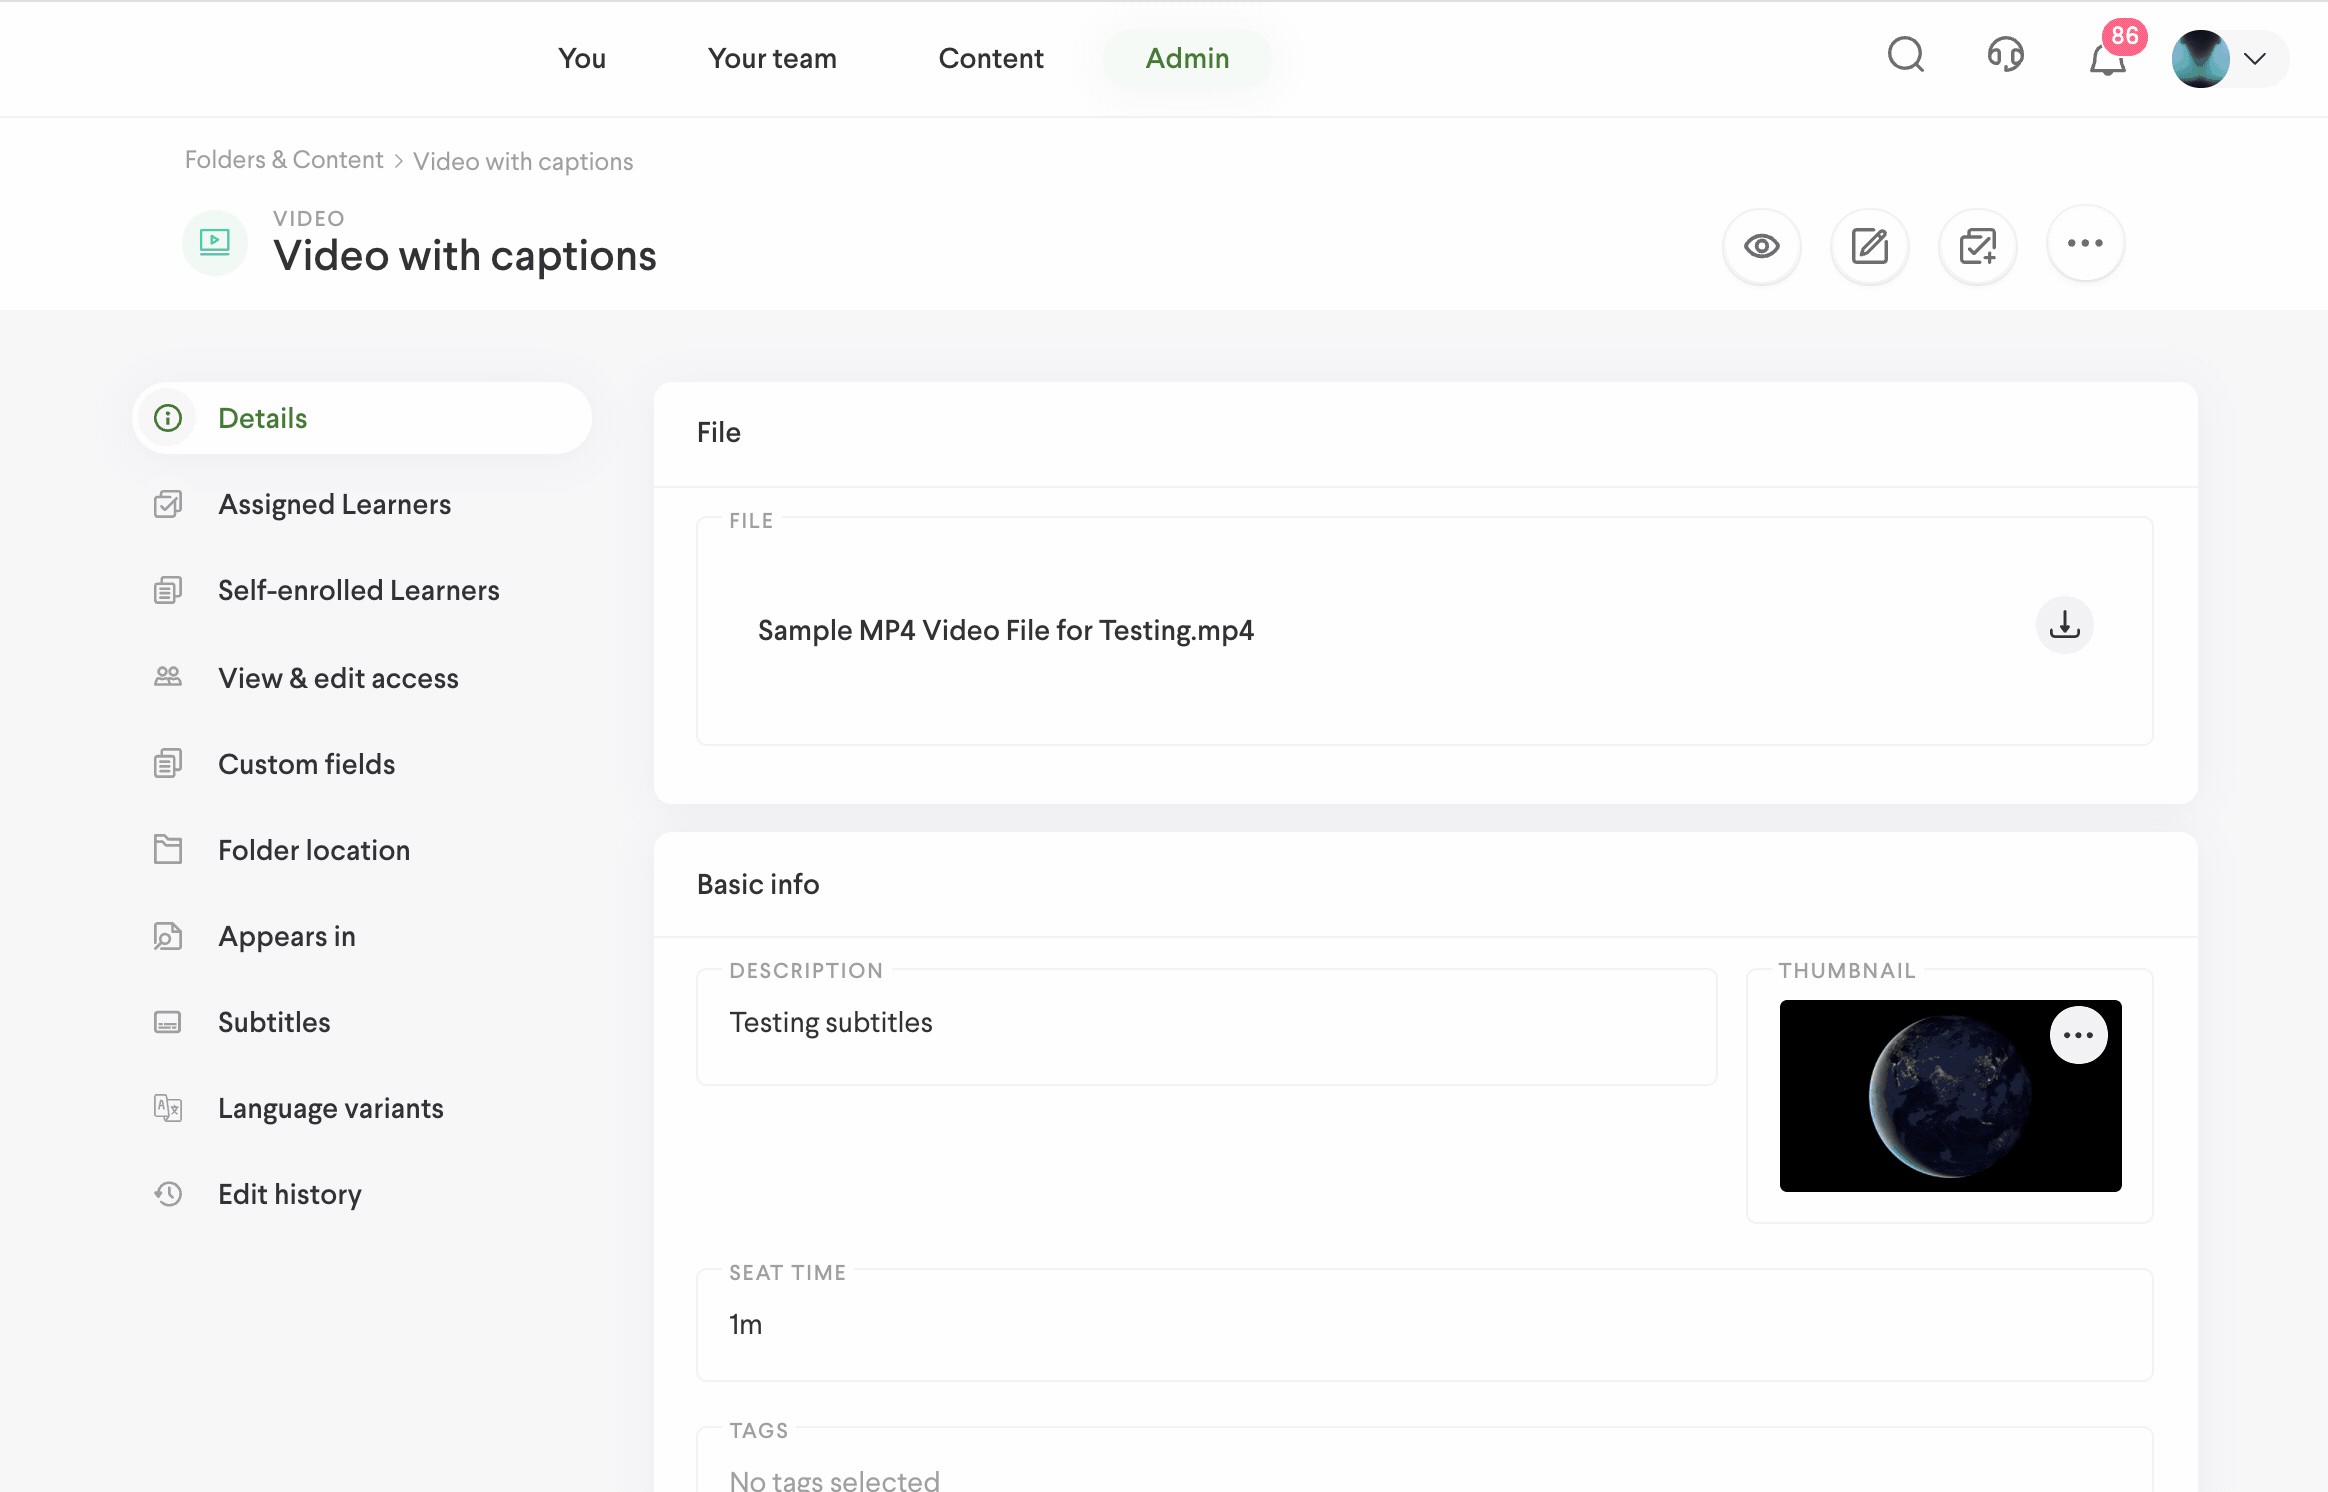The image size is (2328, 1492).
Task: Click the Seat Time field
Action: pos(1424,1325)
